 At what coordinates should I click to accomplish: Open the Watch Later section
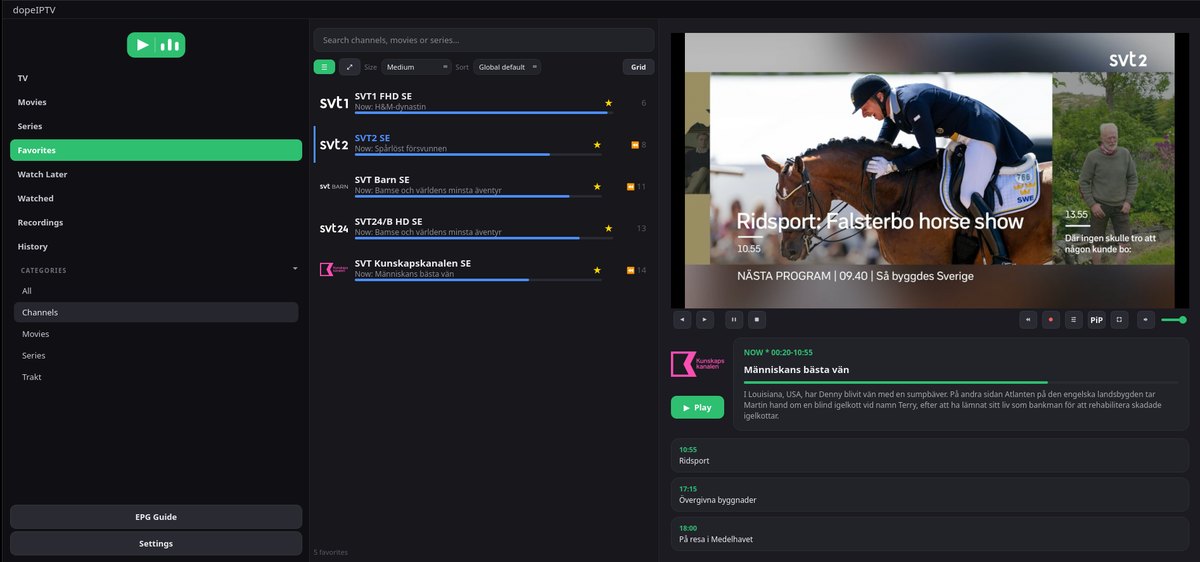pyautogui.click(x=156, y=174)
